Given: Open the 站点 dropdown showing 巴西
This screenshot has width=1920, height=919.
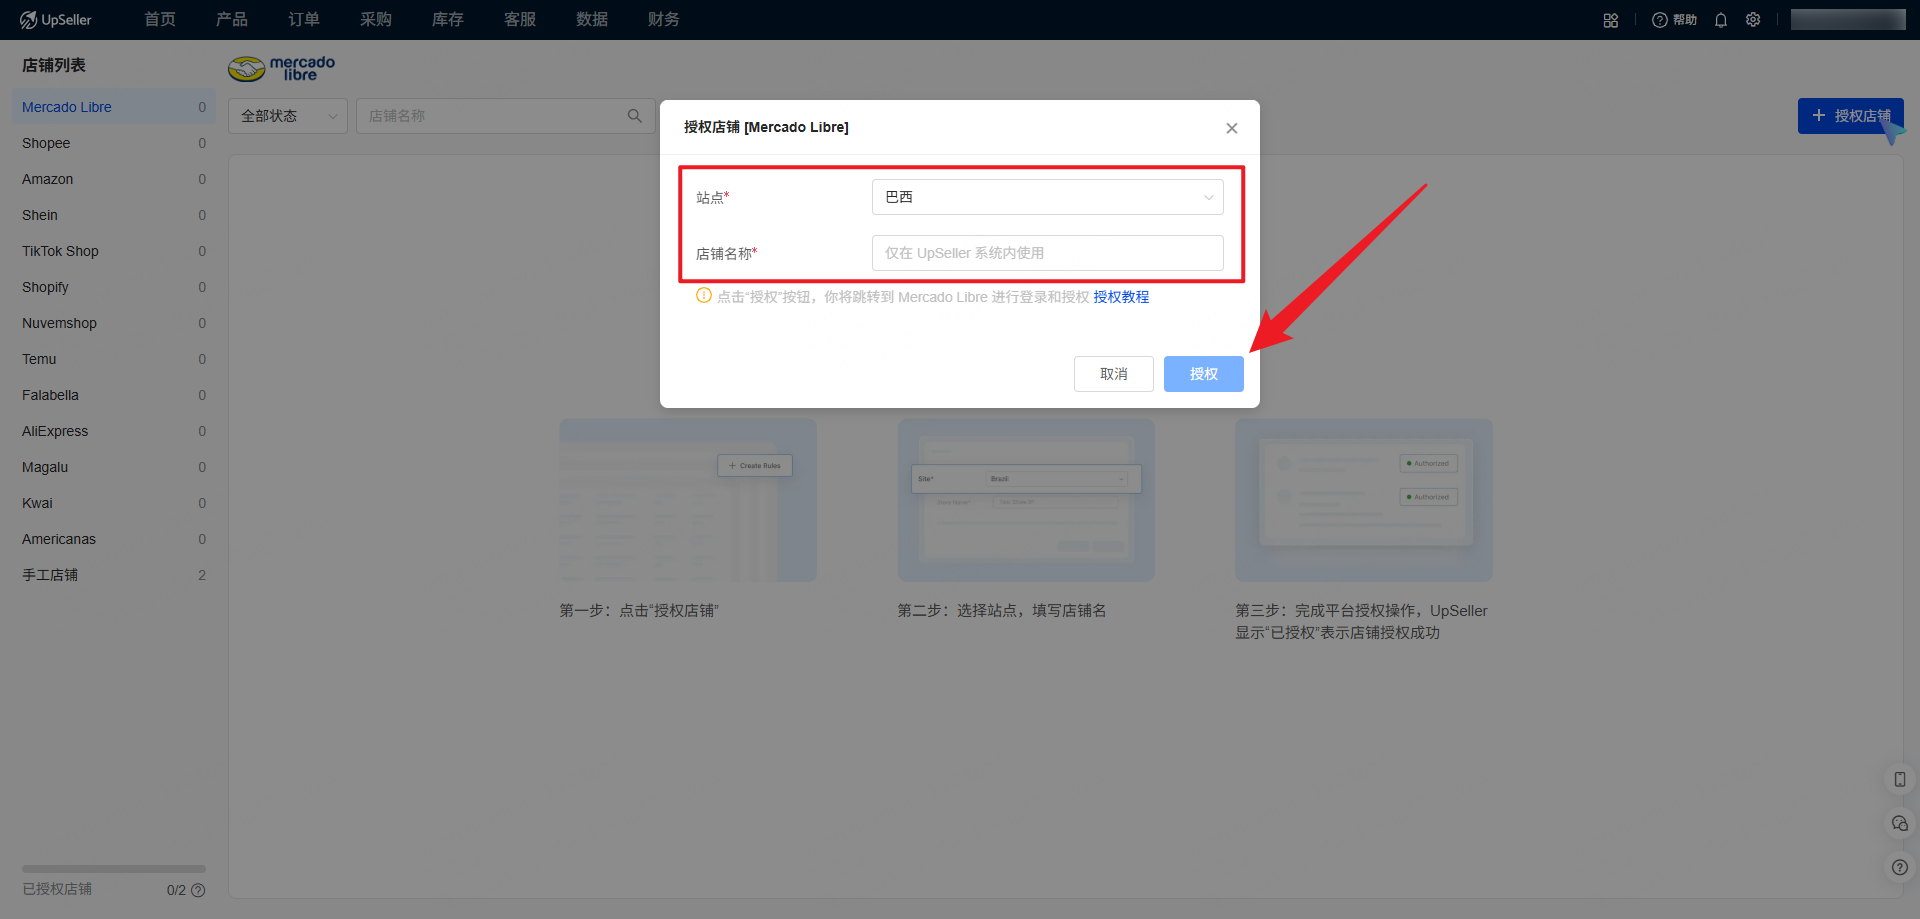Looking at the screenshot, I should (1048, 197).
